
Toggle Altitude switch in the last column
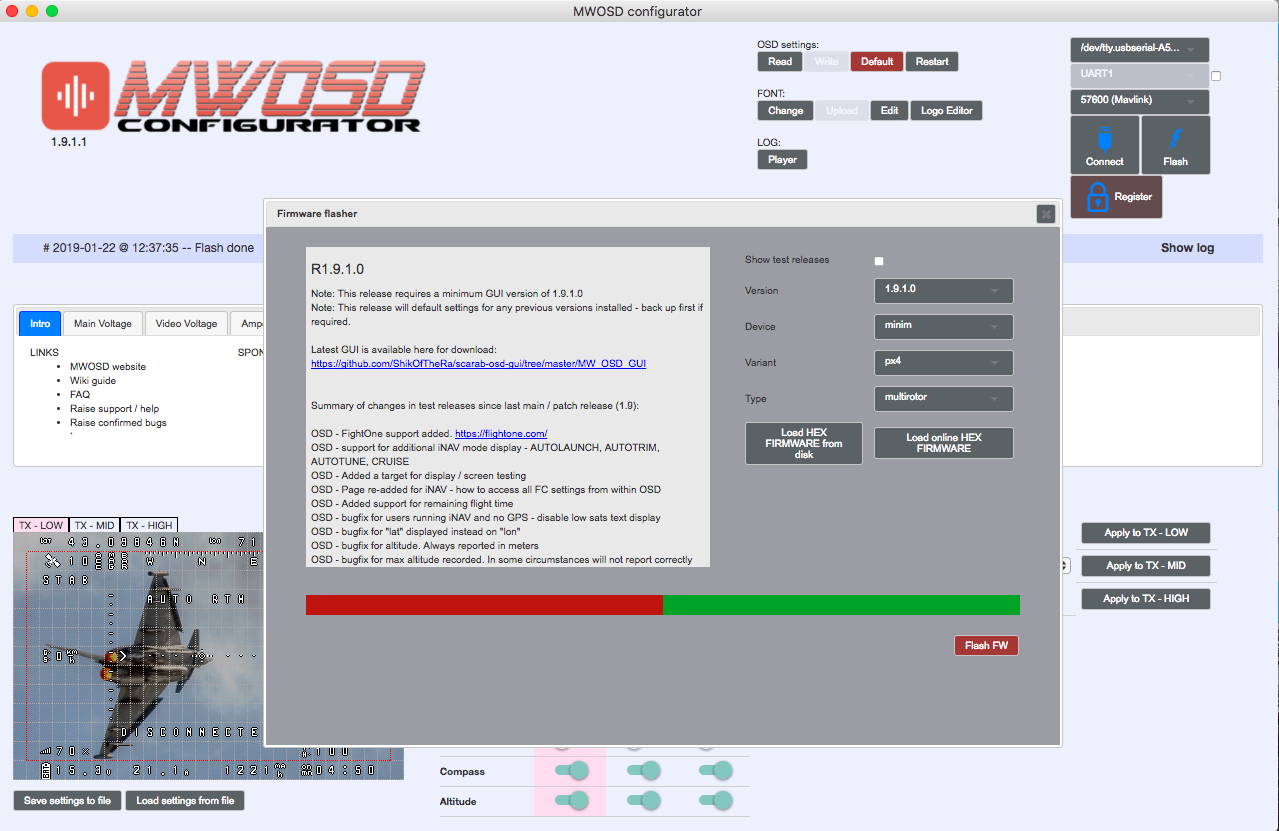(716, 801)
